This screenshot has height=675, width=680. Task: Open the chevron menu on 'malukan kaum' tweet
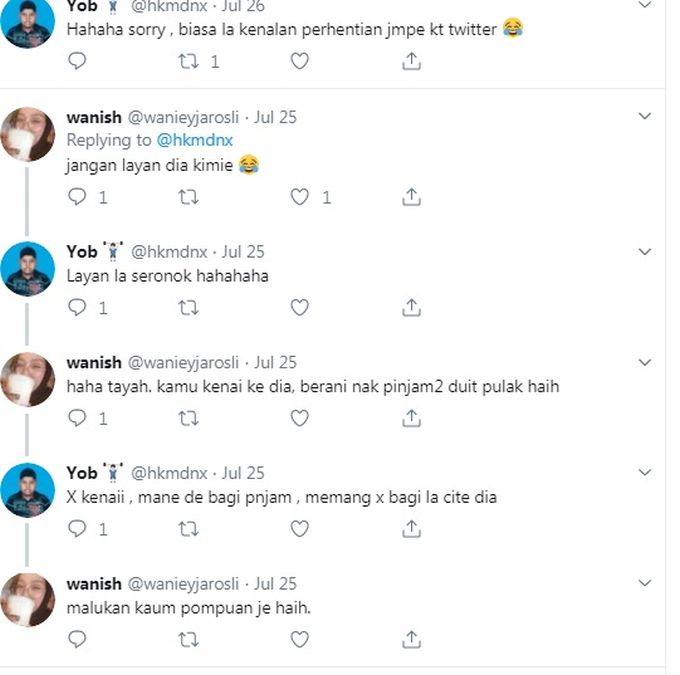coord(645,583)
